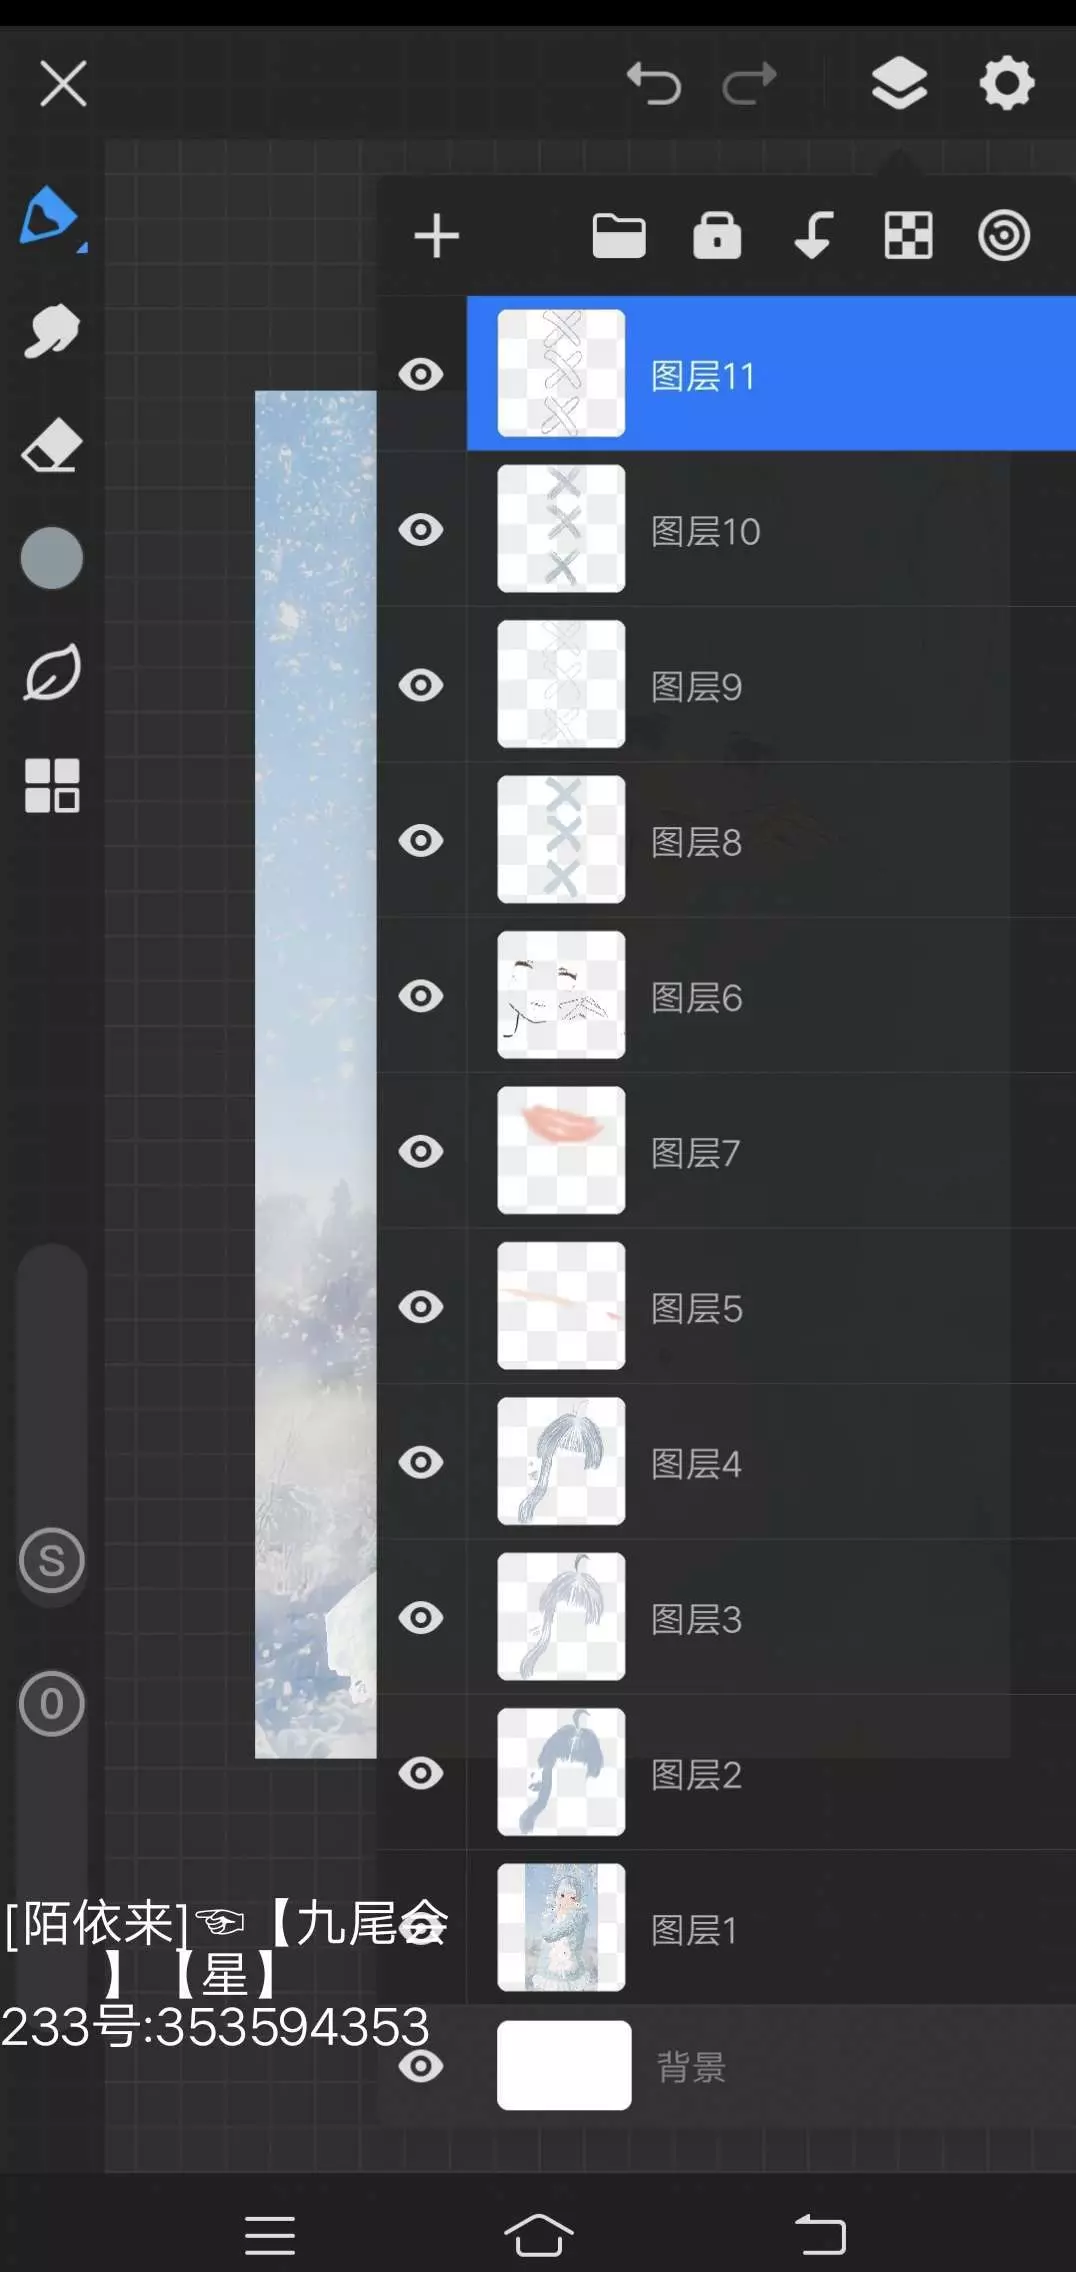Hide 图层11 using its eye icon
This screenshot has width=1076, height=2272.
[x=421, y=375]
